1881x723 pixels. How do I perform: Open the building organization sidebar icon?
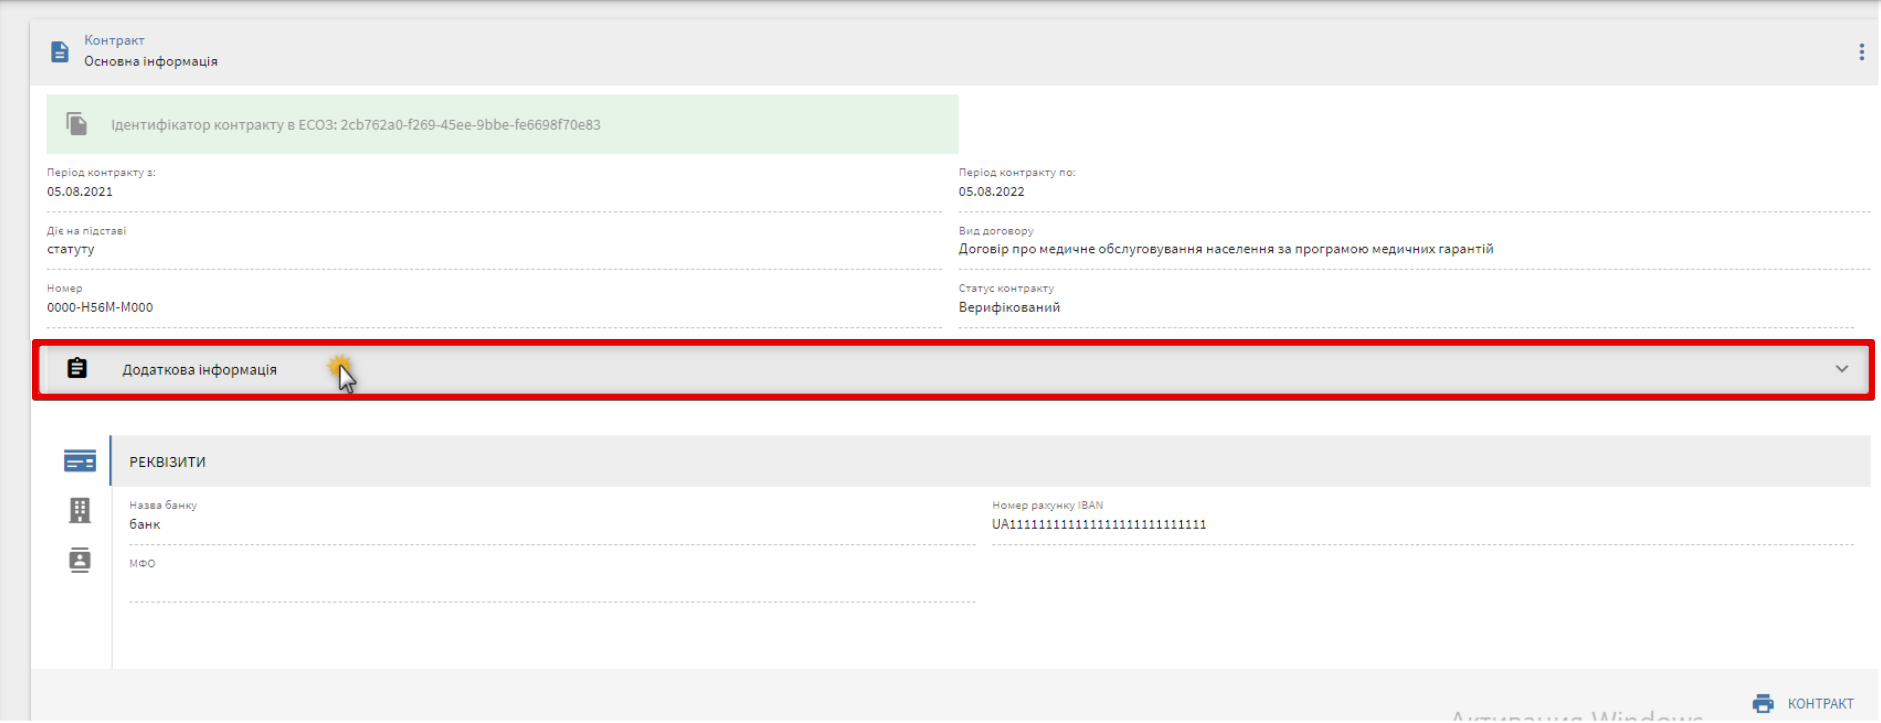click(80, 510)
